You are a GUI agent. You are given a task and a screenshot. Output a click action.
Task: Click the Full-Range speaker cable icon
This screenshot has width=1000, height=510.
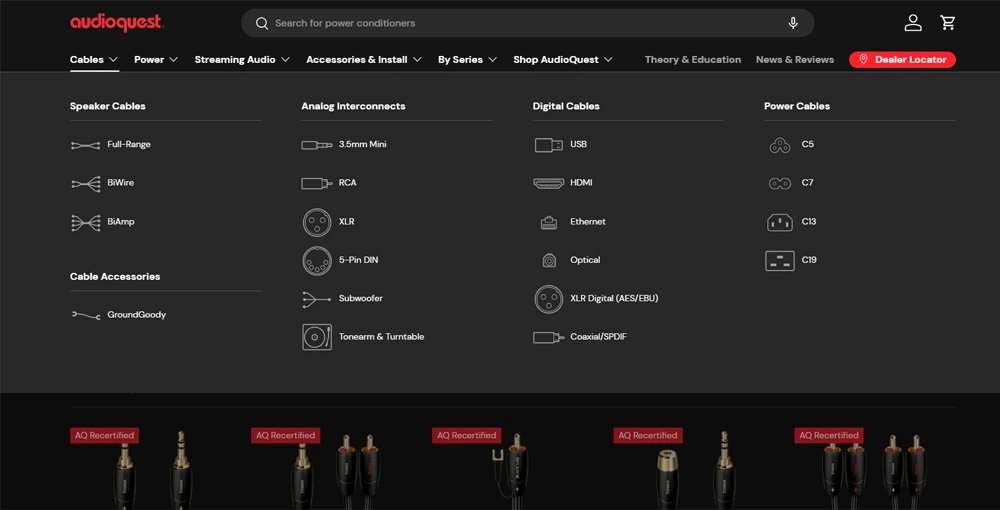point(85,145)
